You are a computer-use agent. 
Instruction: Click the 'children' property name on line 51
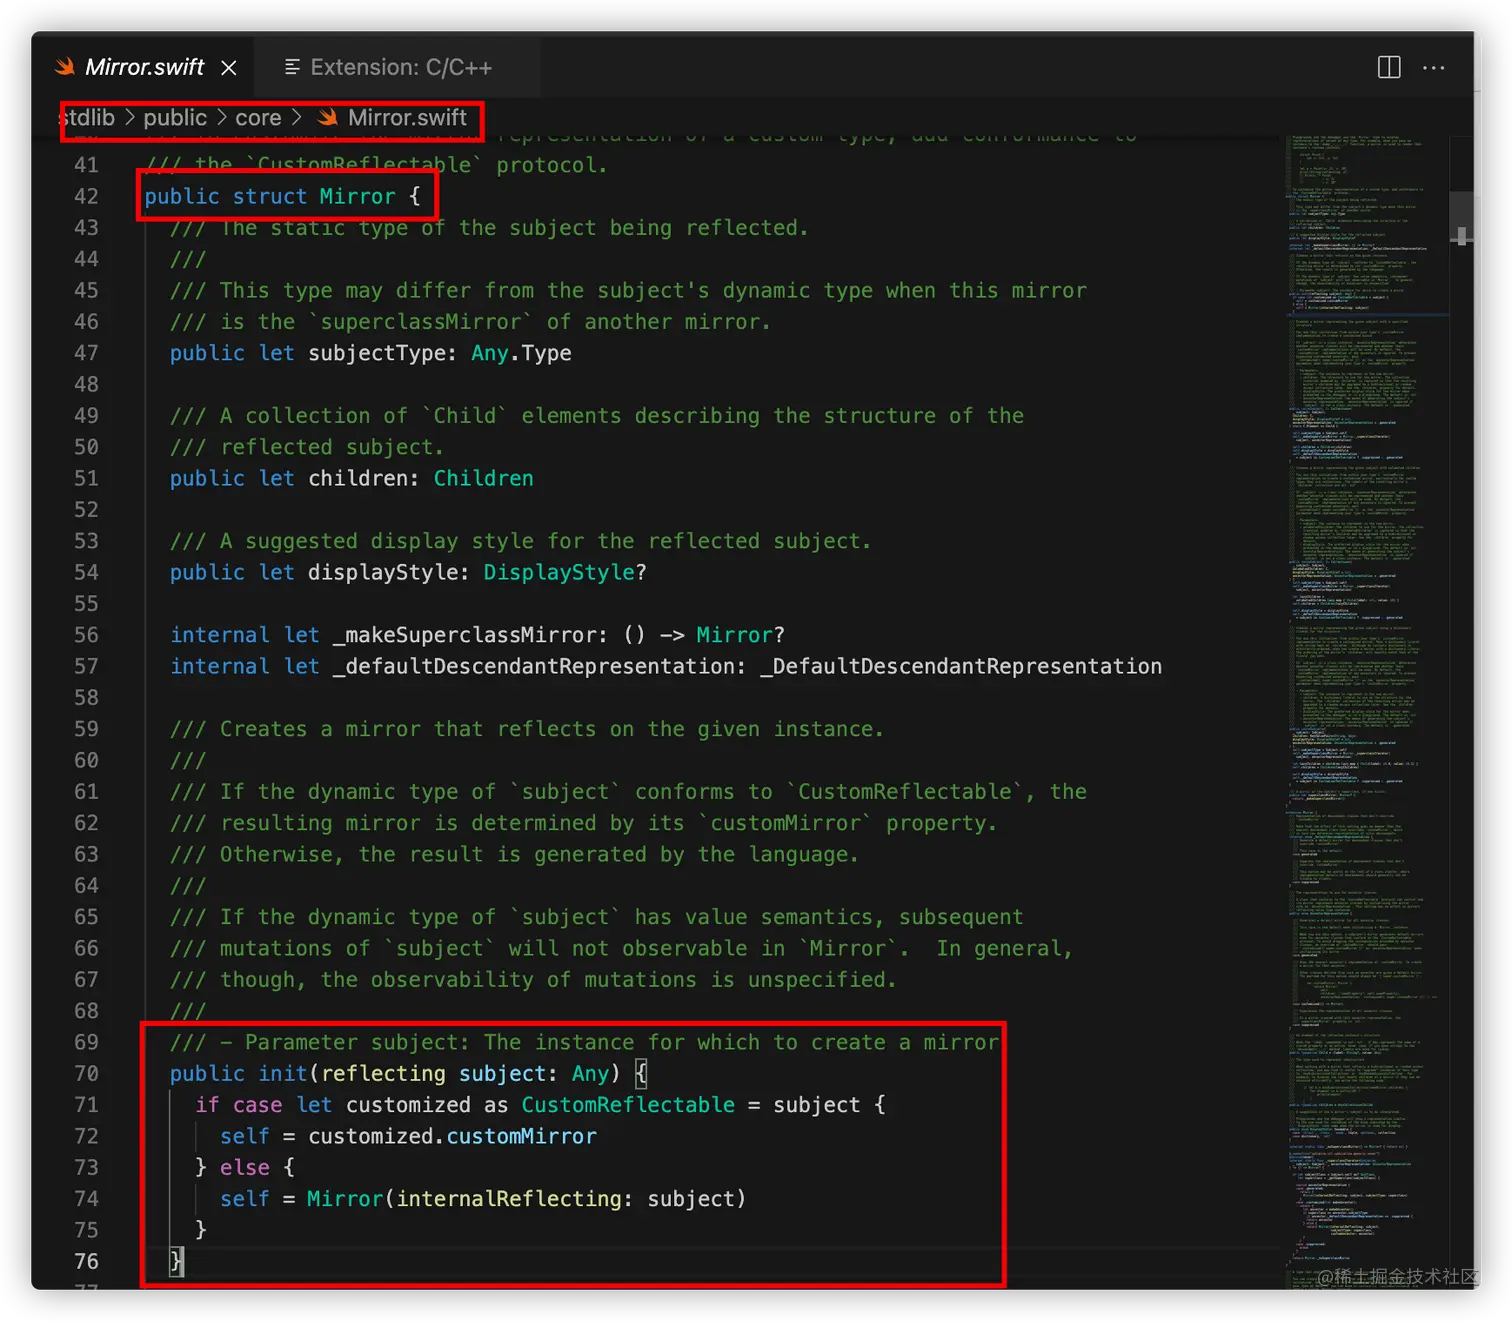[x=358, y=478]
